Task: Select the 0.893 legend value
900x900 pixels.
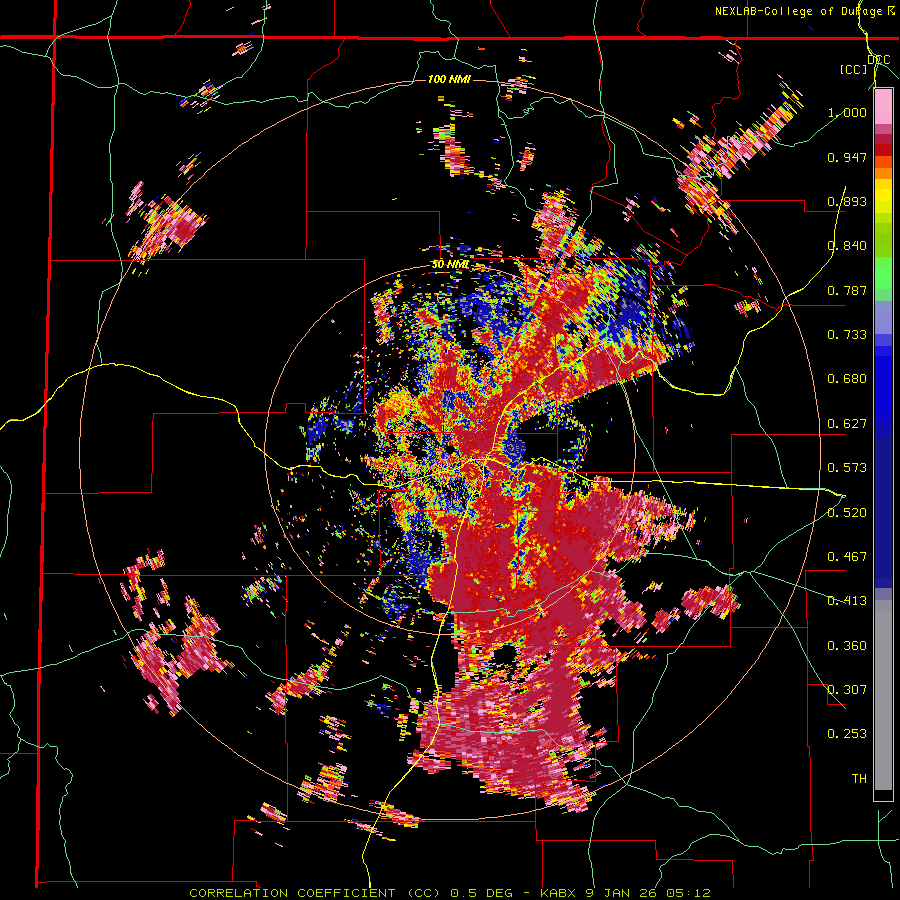Action: pos(847,201)
